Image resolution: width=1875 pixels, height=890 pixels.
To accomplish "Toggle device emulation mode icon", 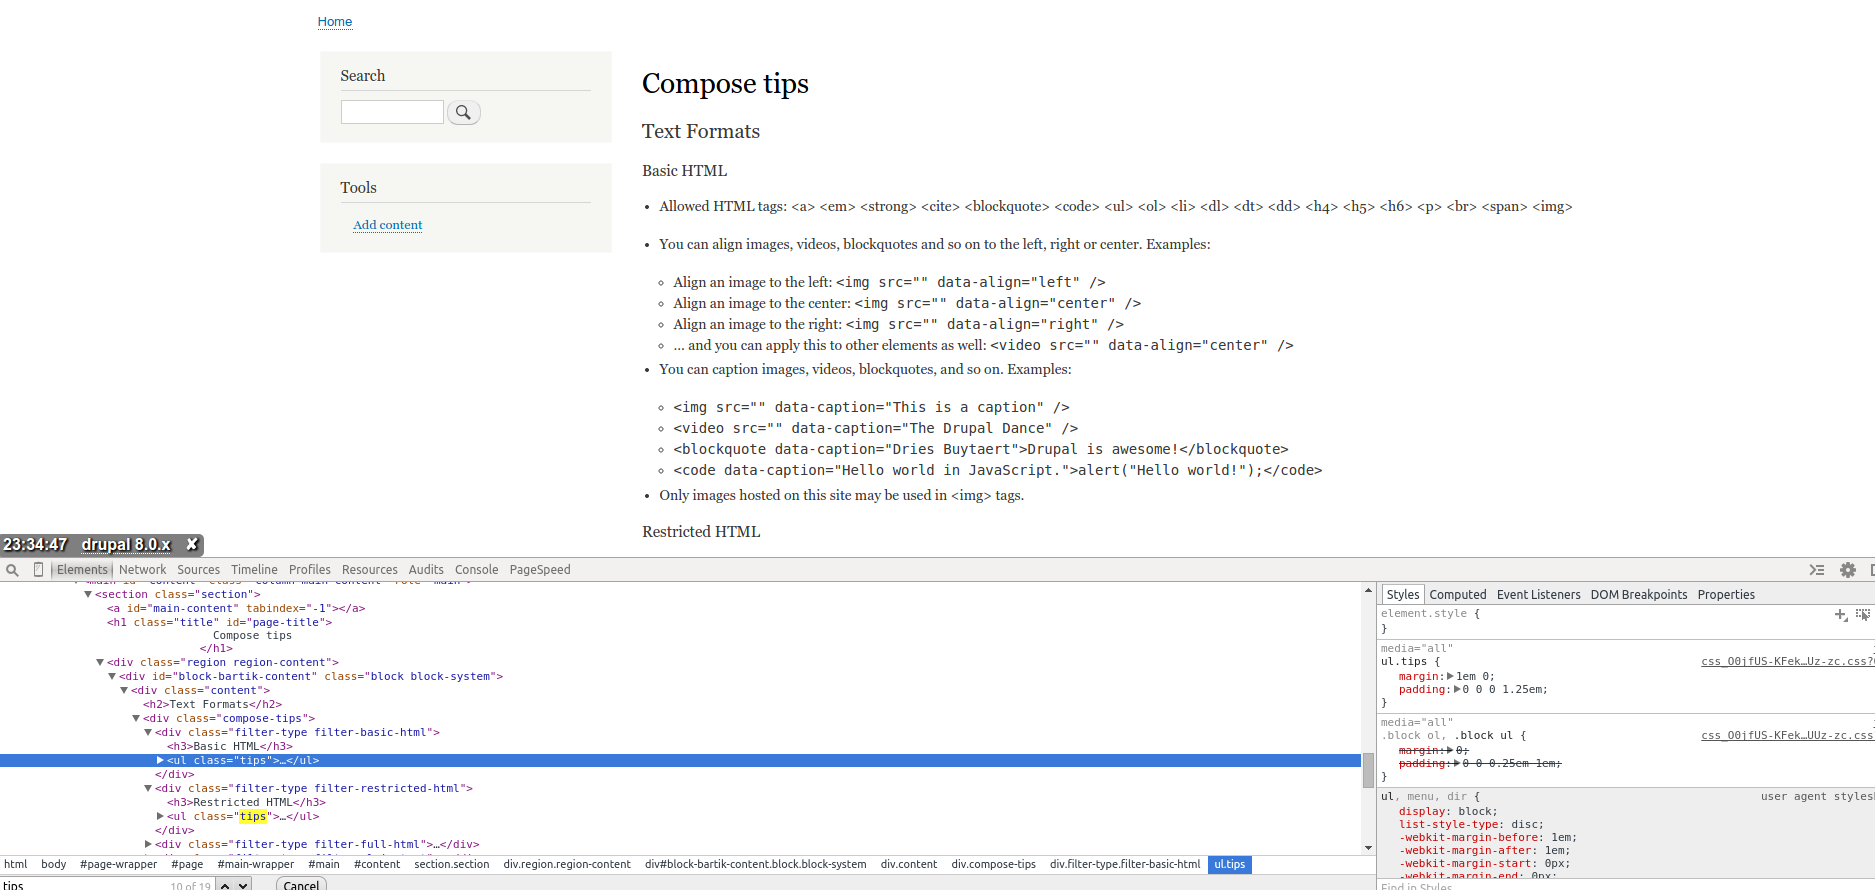I will point(39,570).
